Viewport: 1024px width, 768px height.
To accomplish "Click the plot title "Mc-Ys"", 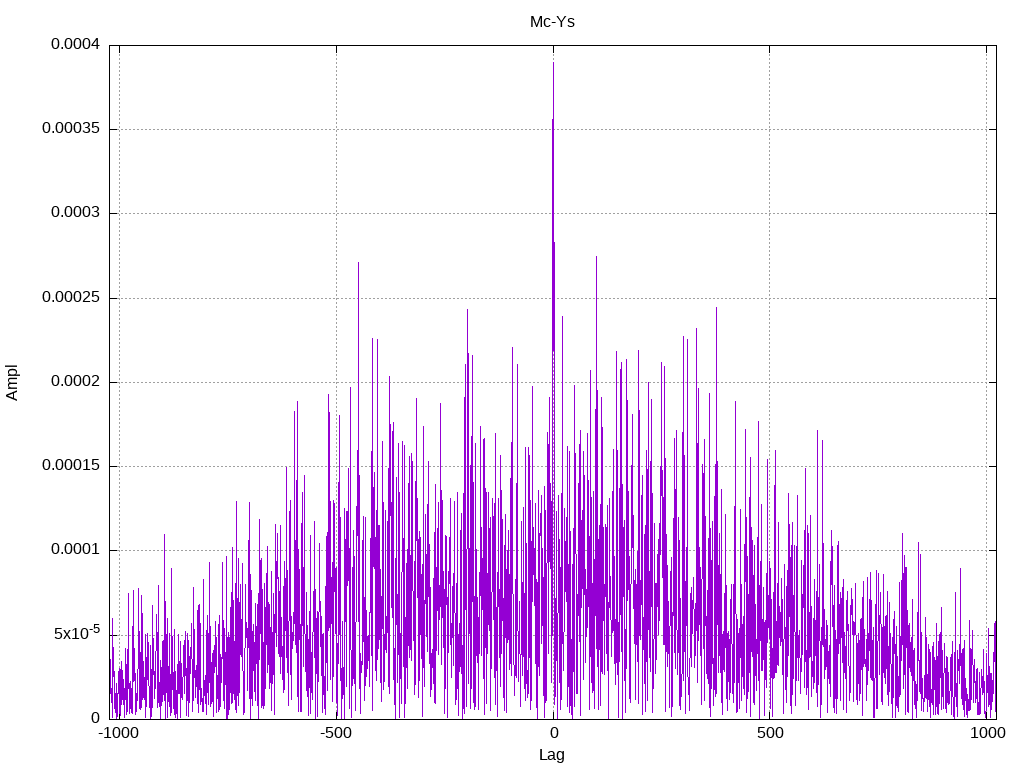I will tap(552, 22).
